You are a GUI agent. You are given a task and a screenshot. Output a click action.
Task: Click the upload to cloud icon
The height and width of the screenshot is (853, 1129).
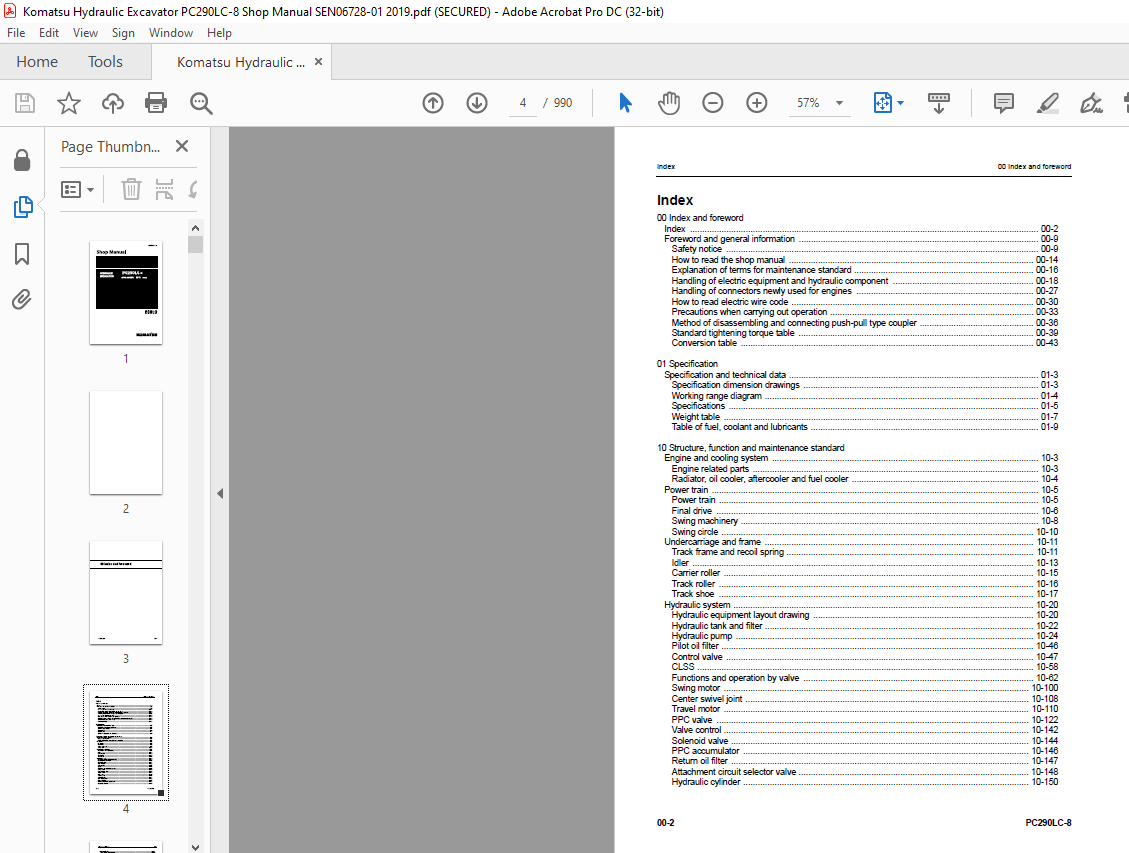pyautogui.click(x=112, y=103)
